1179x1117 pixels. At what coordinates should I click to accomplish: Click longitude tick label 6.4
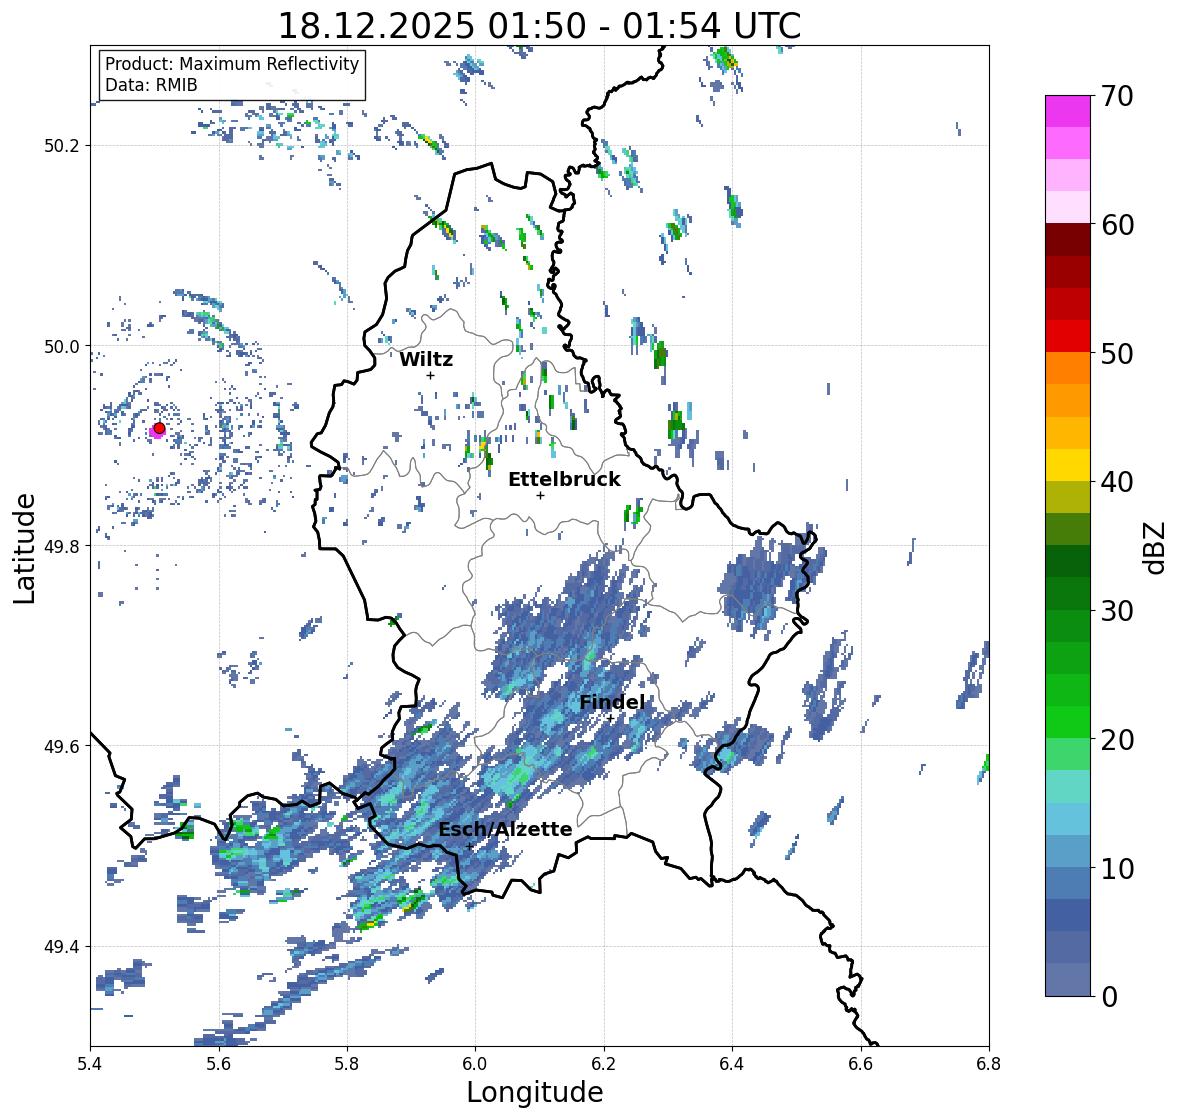coord(732,1063)
